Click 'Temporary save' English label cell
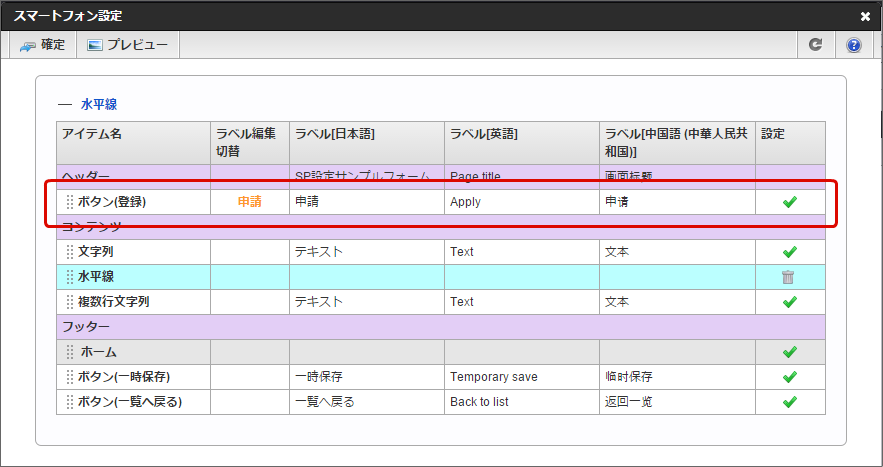This screenshot has height=467, width=883. [493, 377]
